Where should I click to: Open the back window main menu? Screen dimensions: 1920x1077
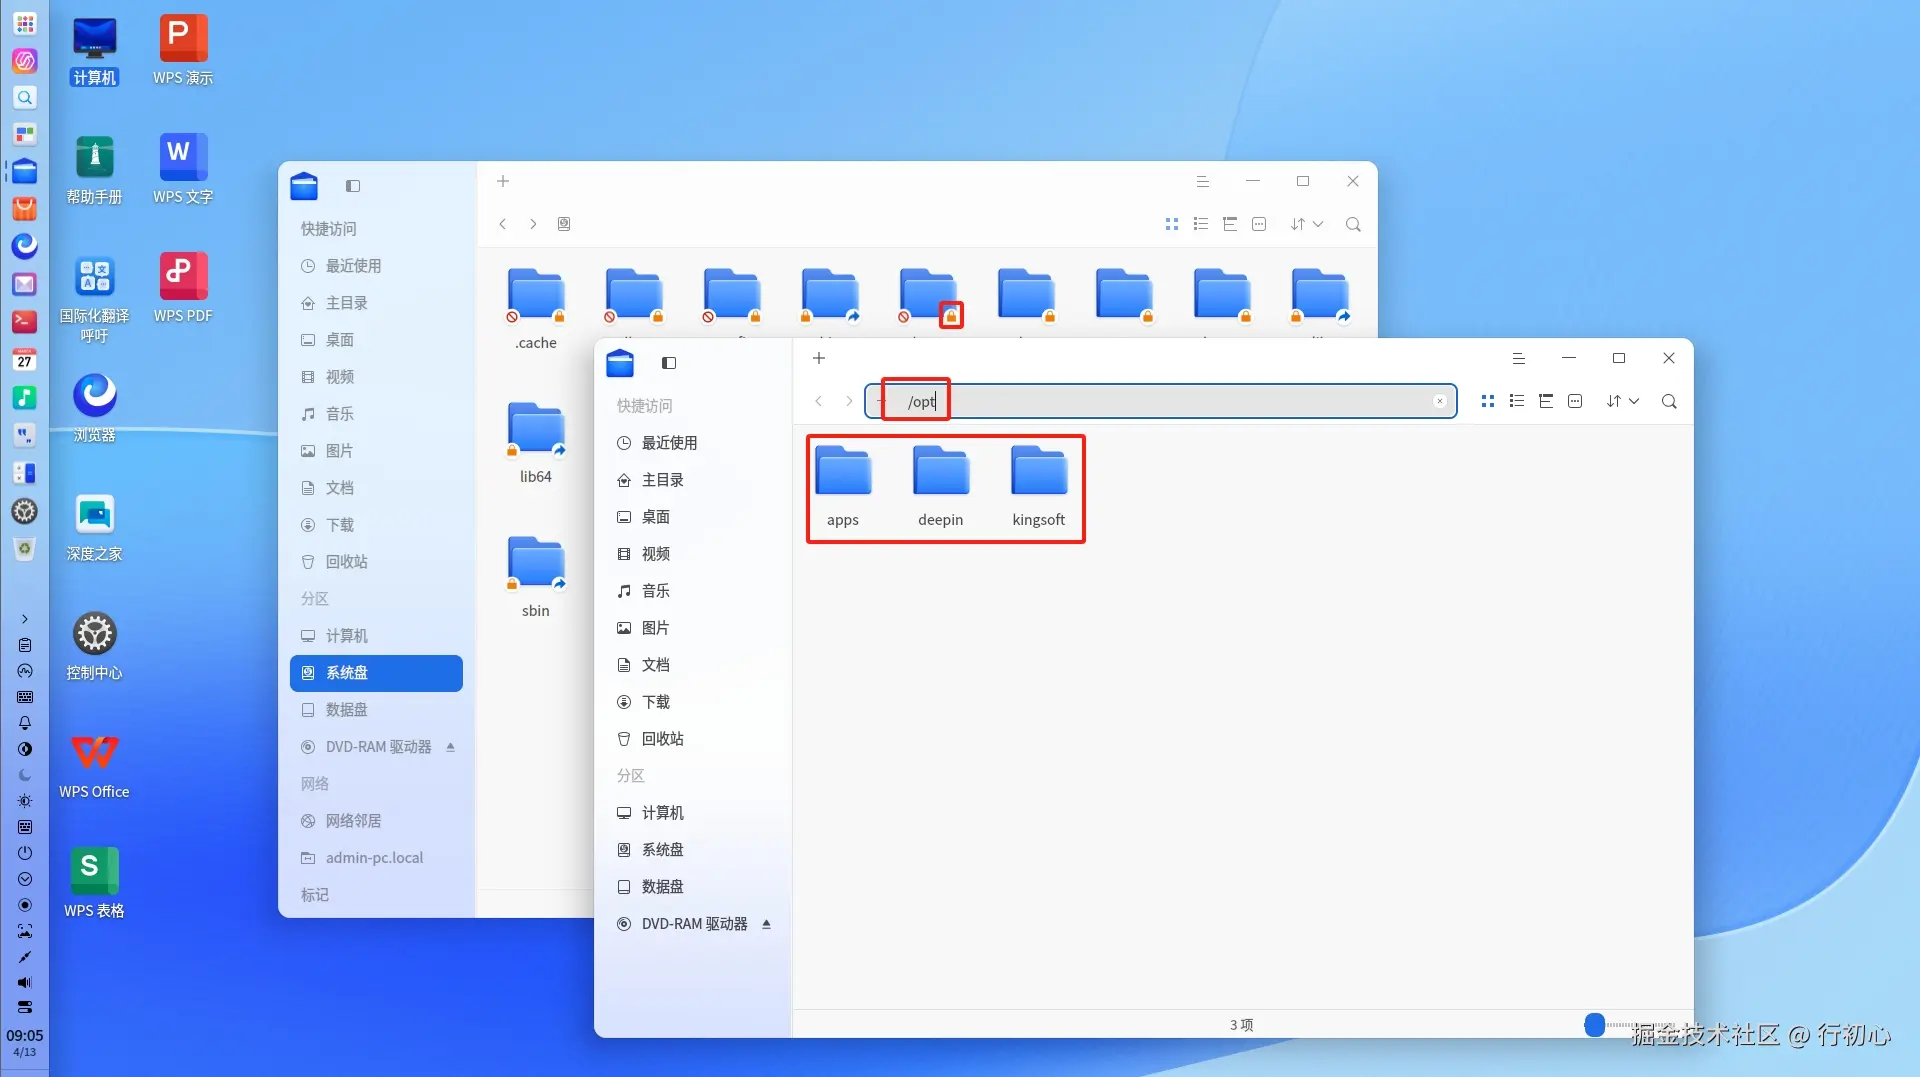[x=1203, y=181]
